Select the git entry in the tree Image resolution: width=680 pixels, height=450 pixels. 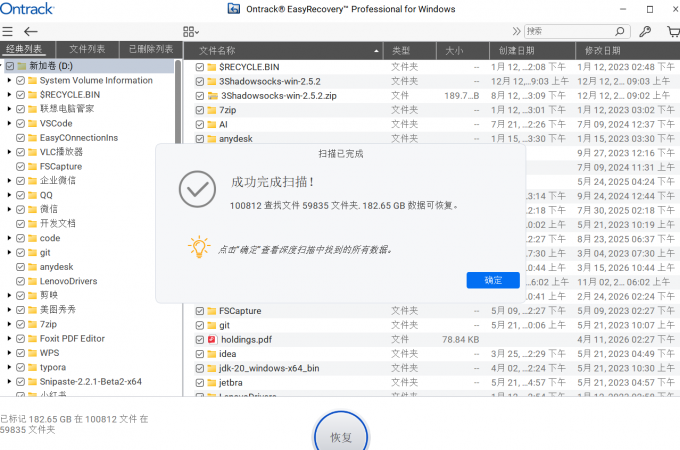point(45,252)
